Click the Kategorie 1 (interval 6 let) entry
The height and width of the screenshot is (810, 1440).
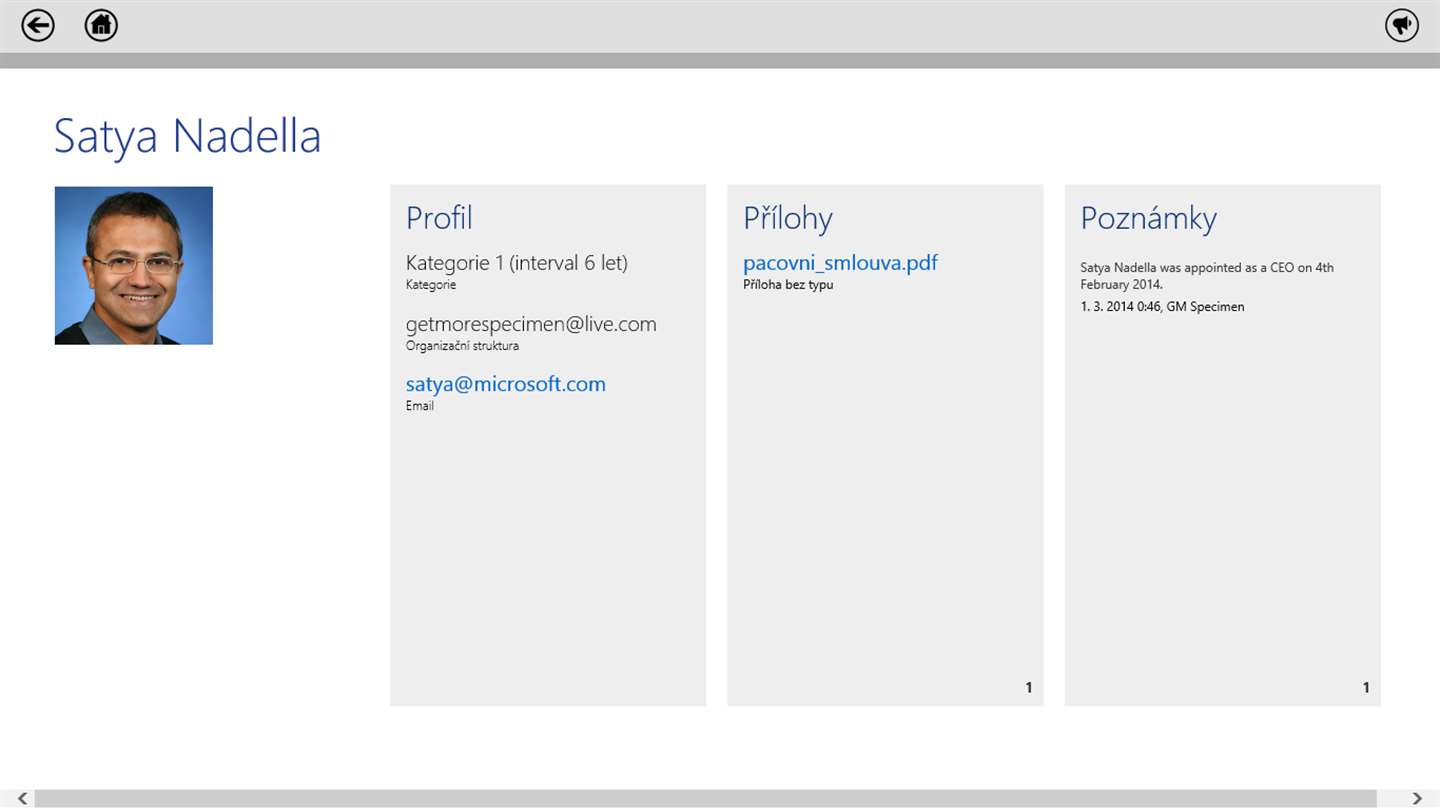click(516, 263)
